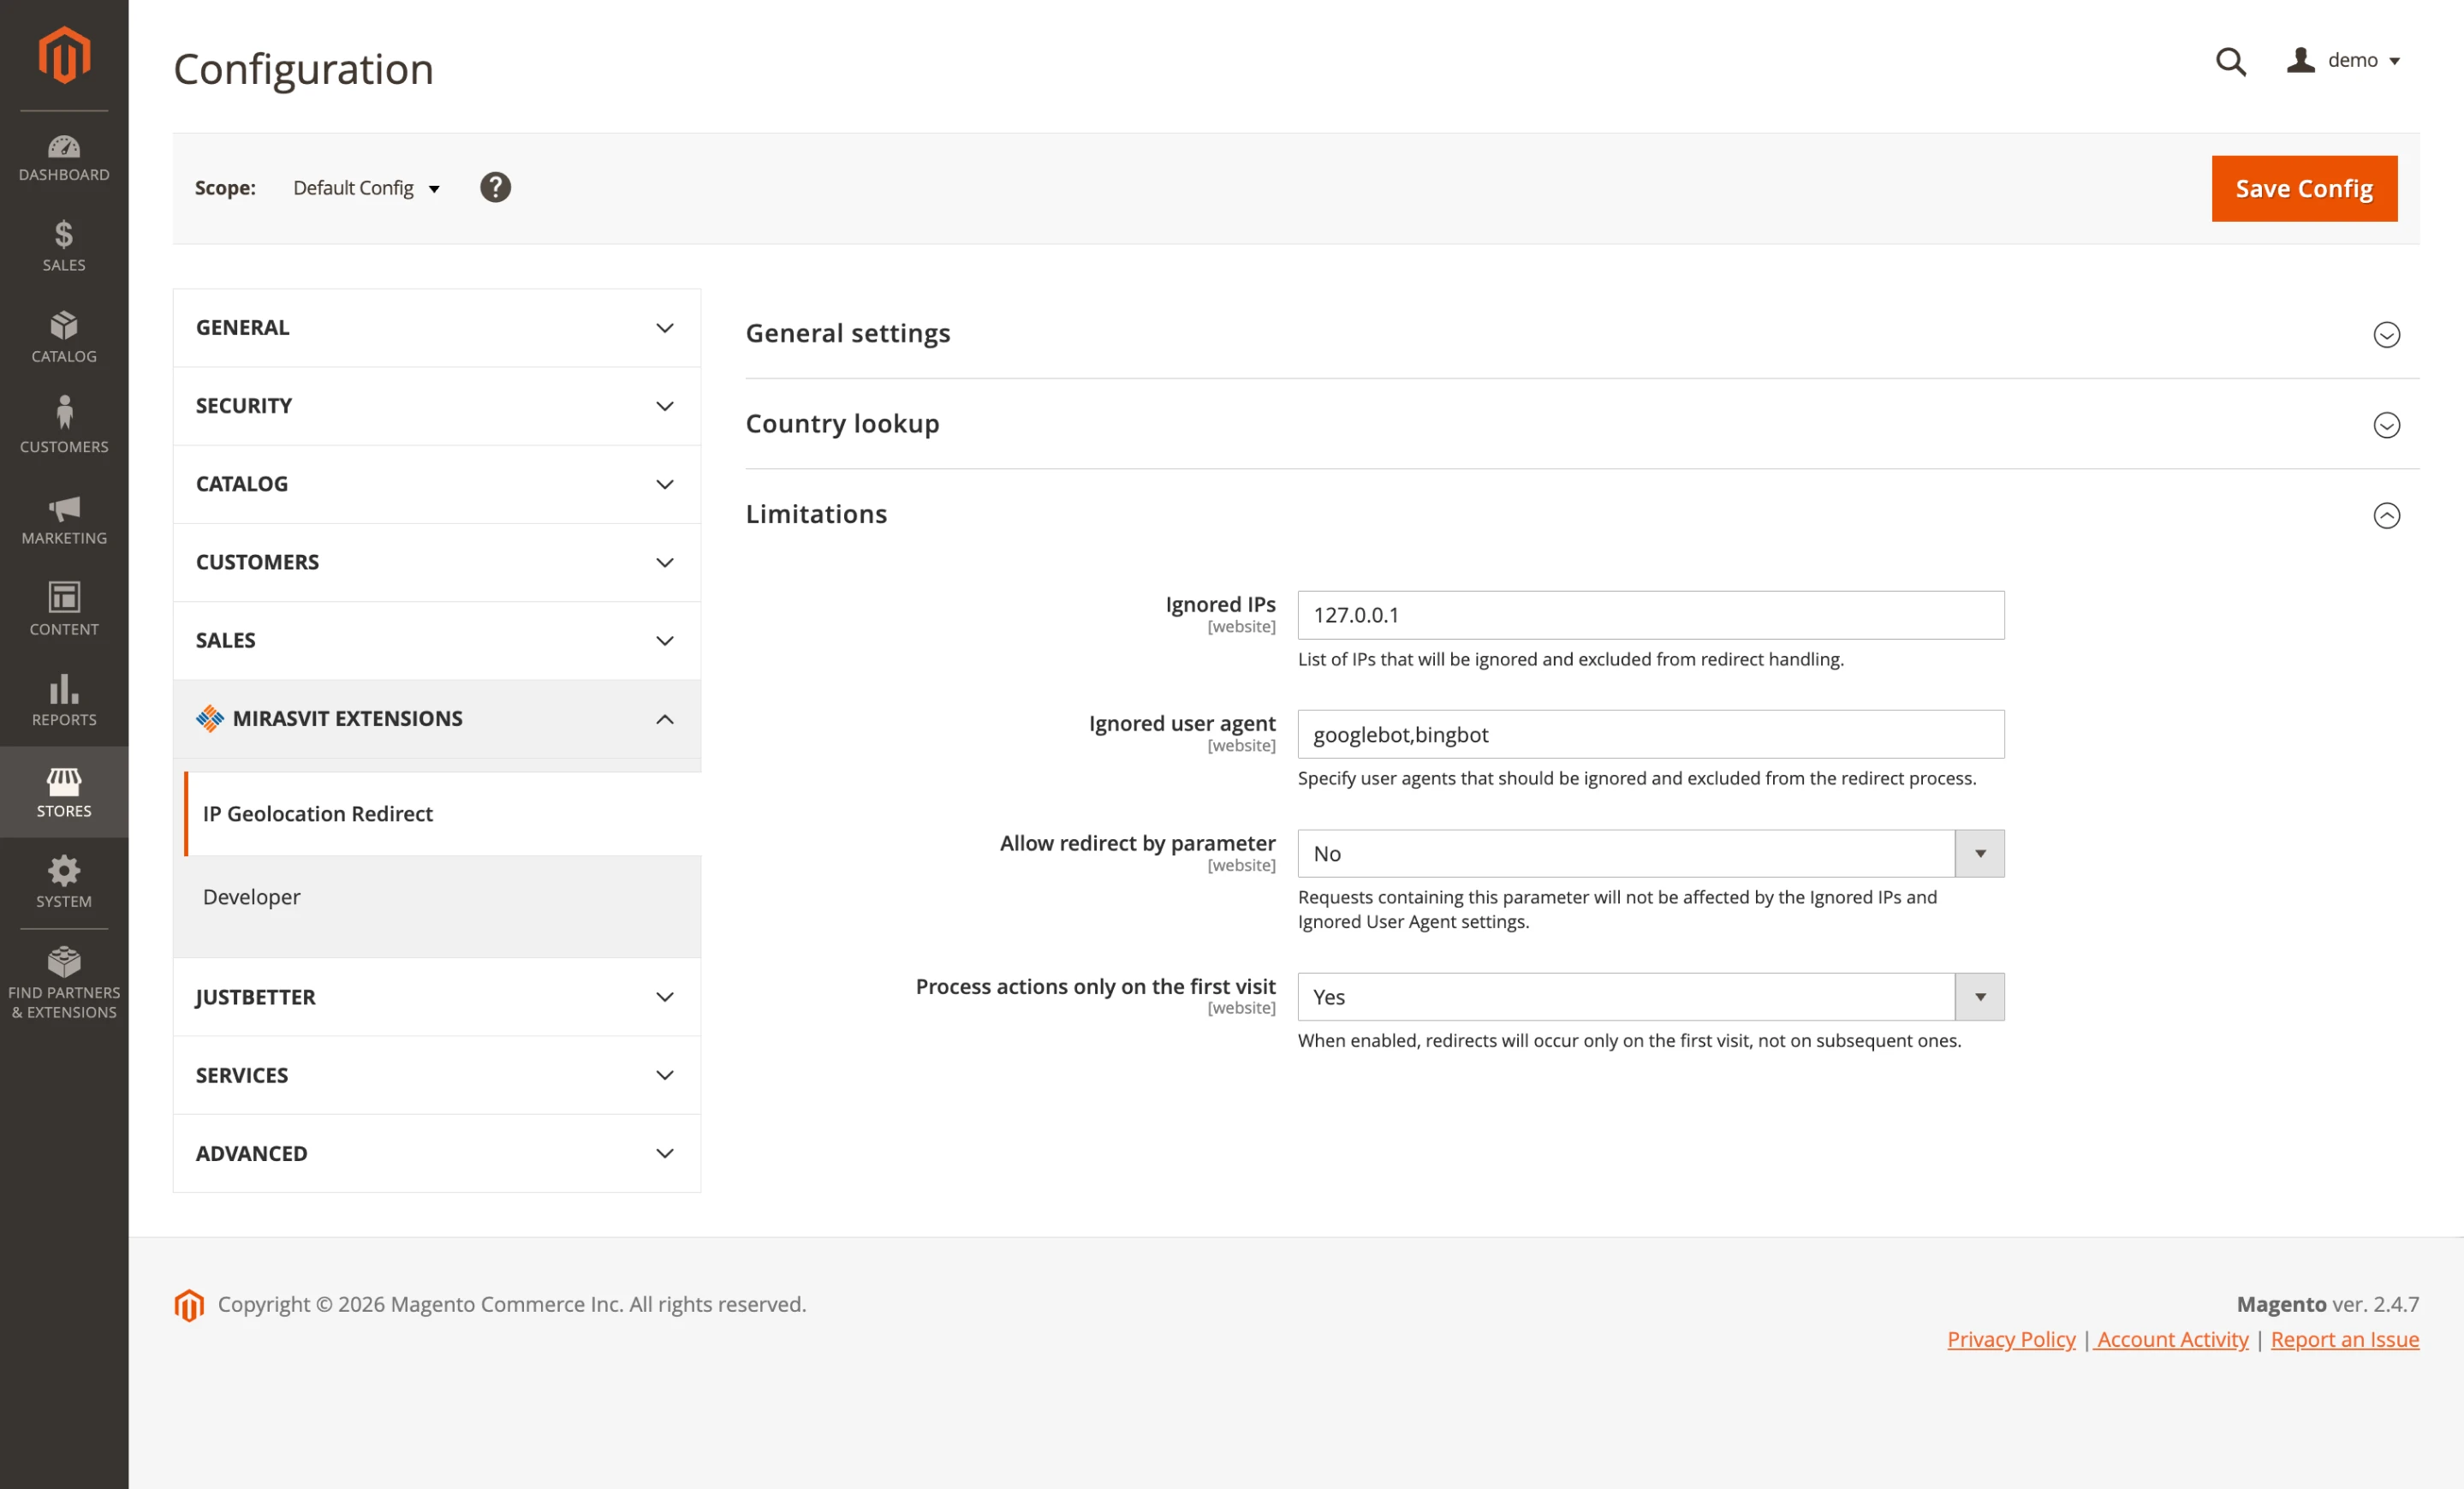Click inside the Ignored IPs field
This screenshot has height=1489, width=2464.
tap(1649, 615)
